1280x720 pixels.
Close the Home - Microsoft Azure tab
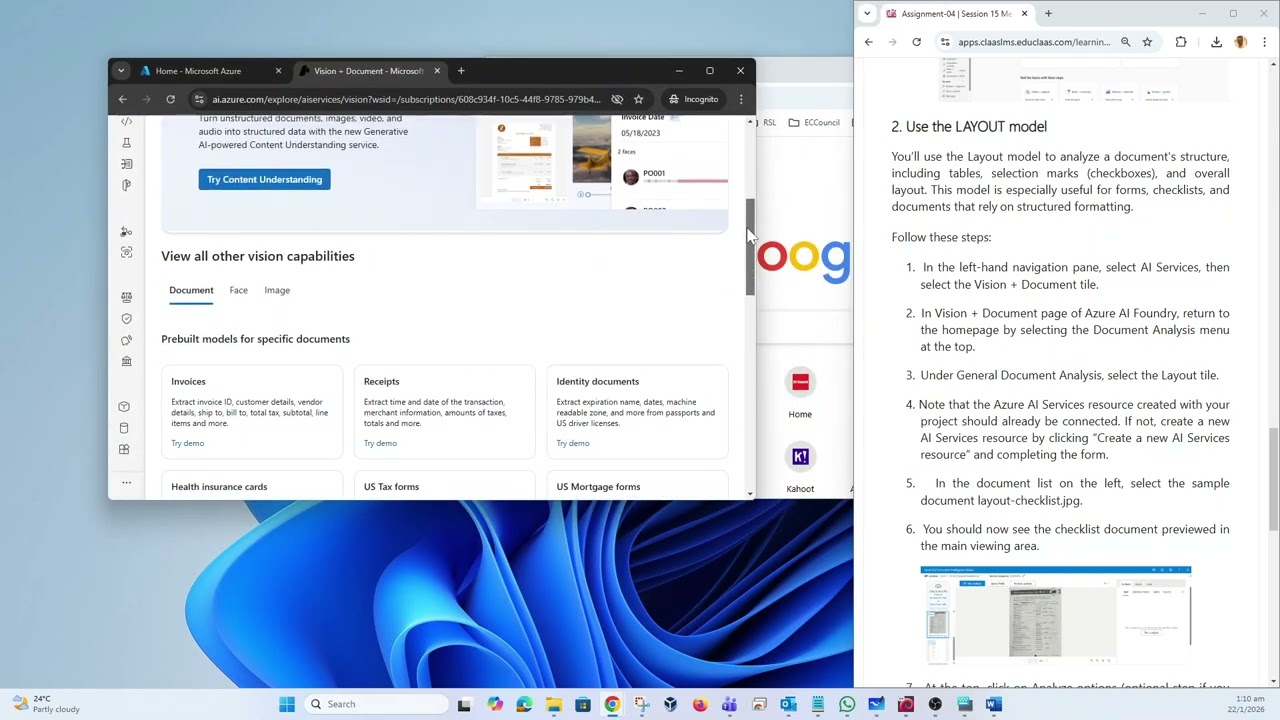coord(278,71)
